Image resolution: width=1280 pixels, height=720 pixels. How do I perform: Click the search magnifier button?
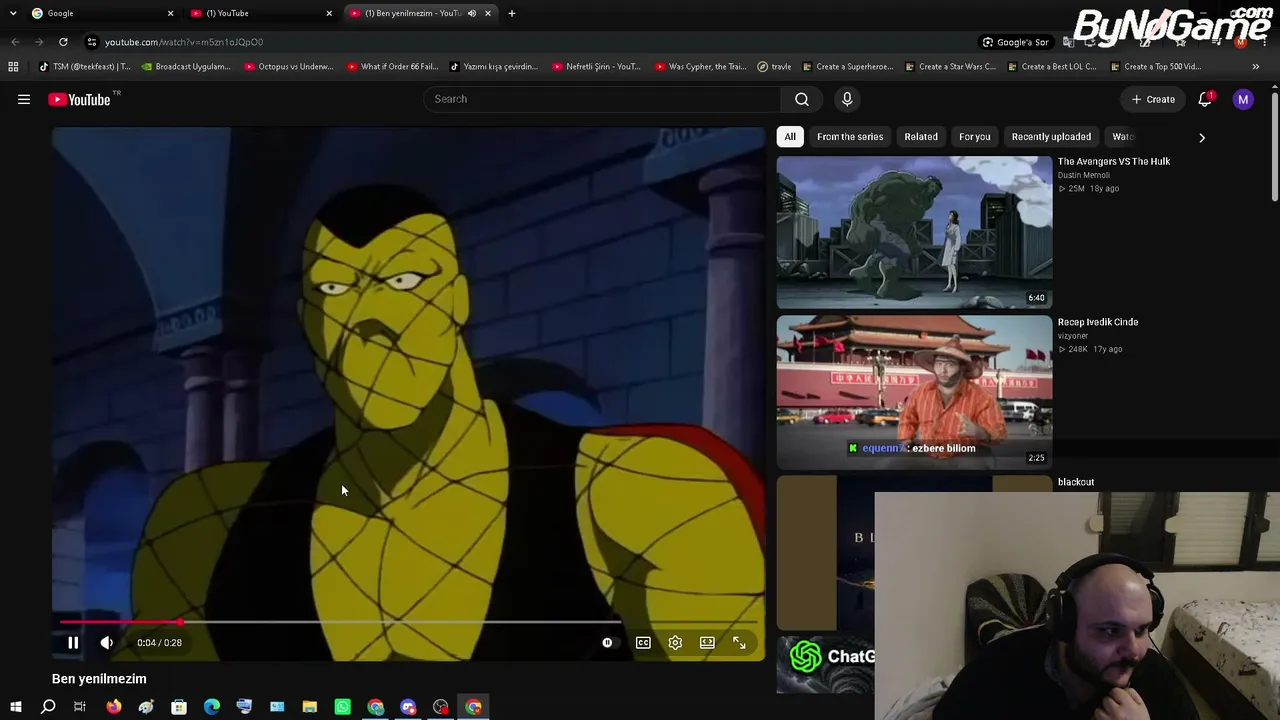tap(802, 99)
